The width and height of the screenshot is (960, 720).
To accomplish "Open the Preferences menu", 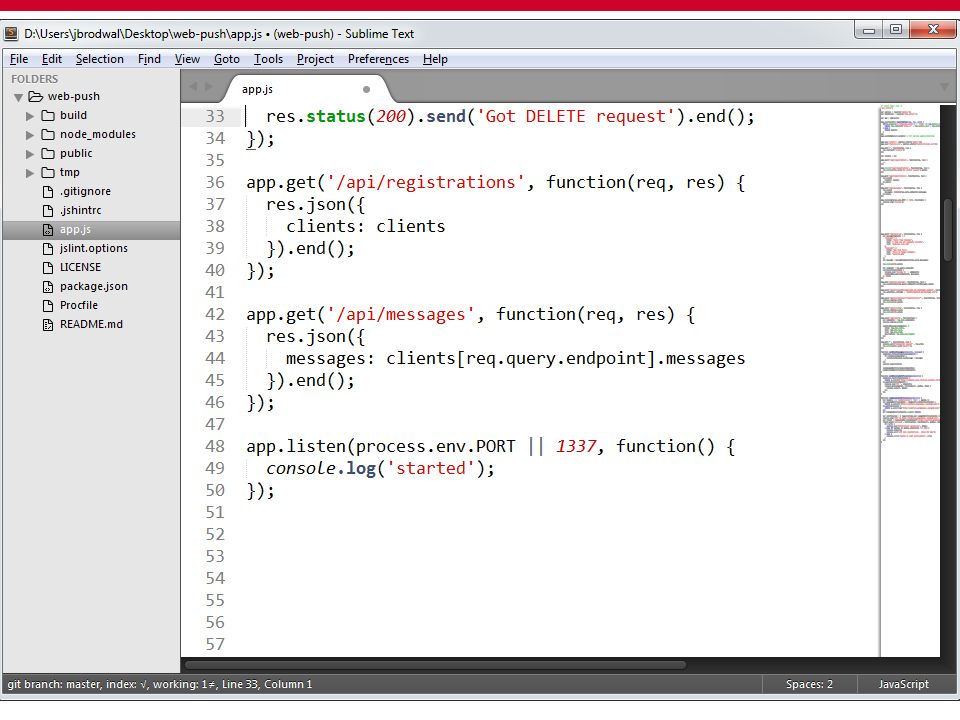I will point(378,59).
